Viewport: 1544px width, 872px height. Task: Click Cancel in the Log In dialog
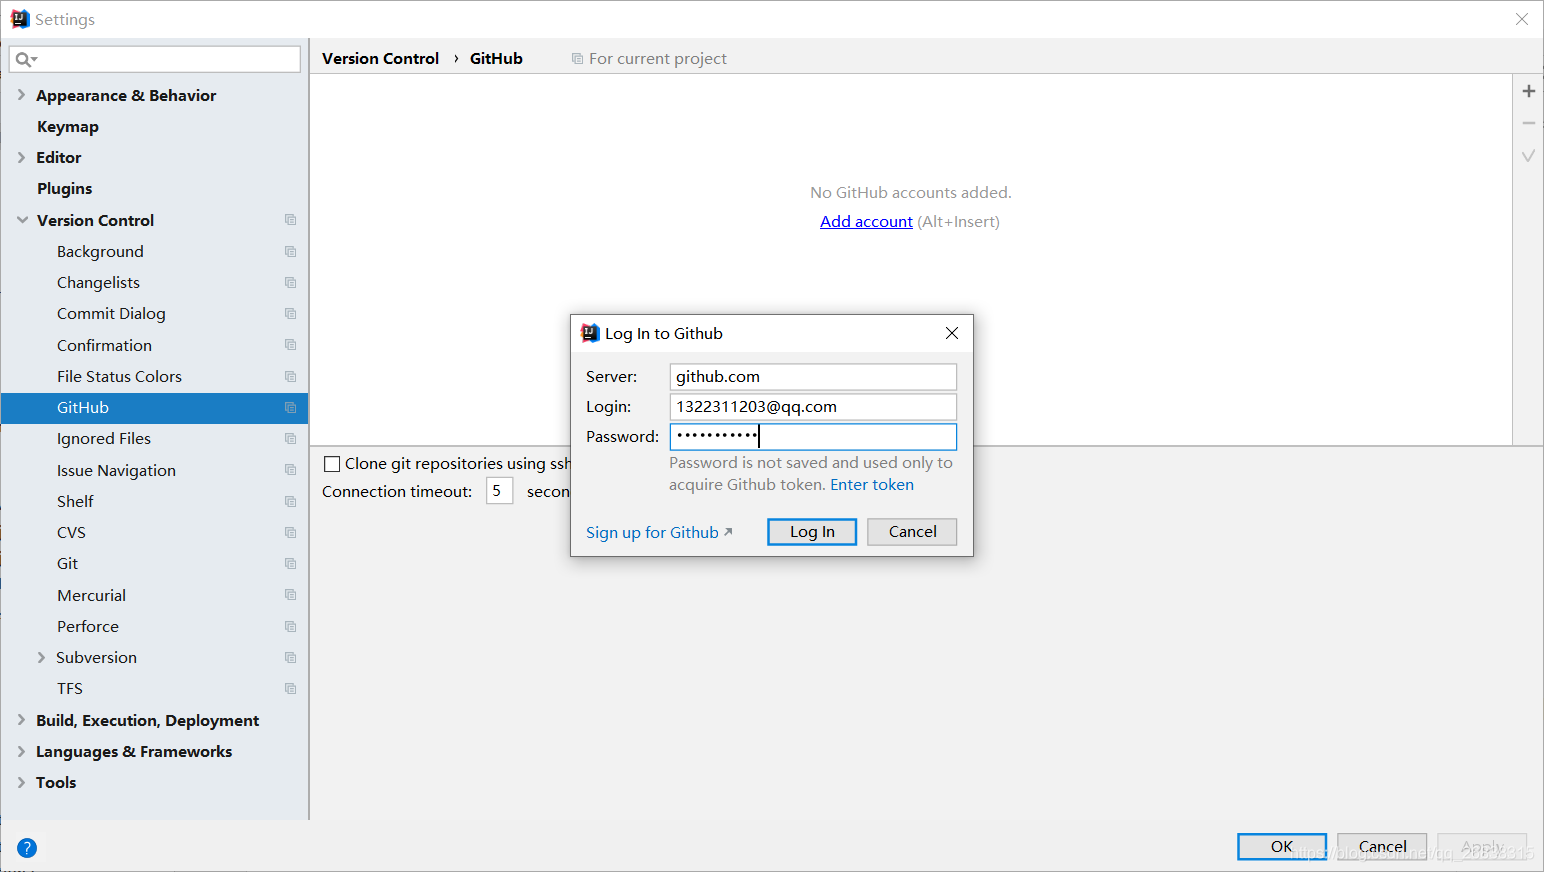pos(912,532)
